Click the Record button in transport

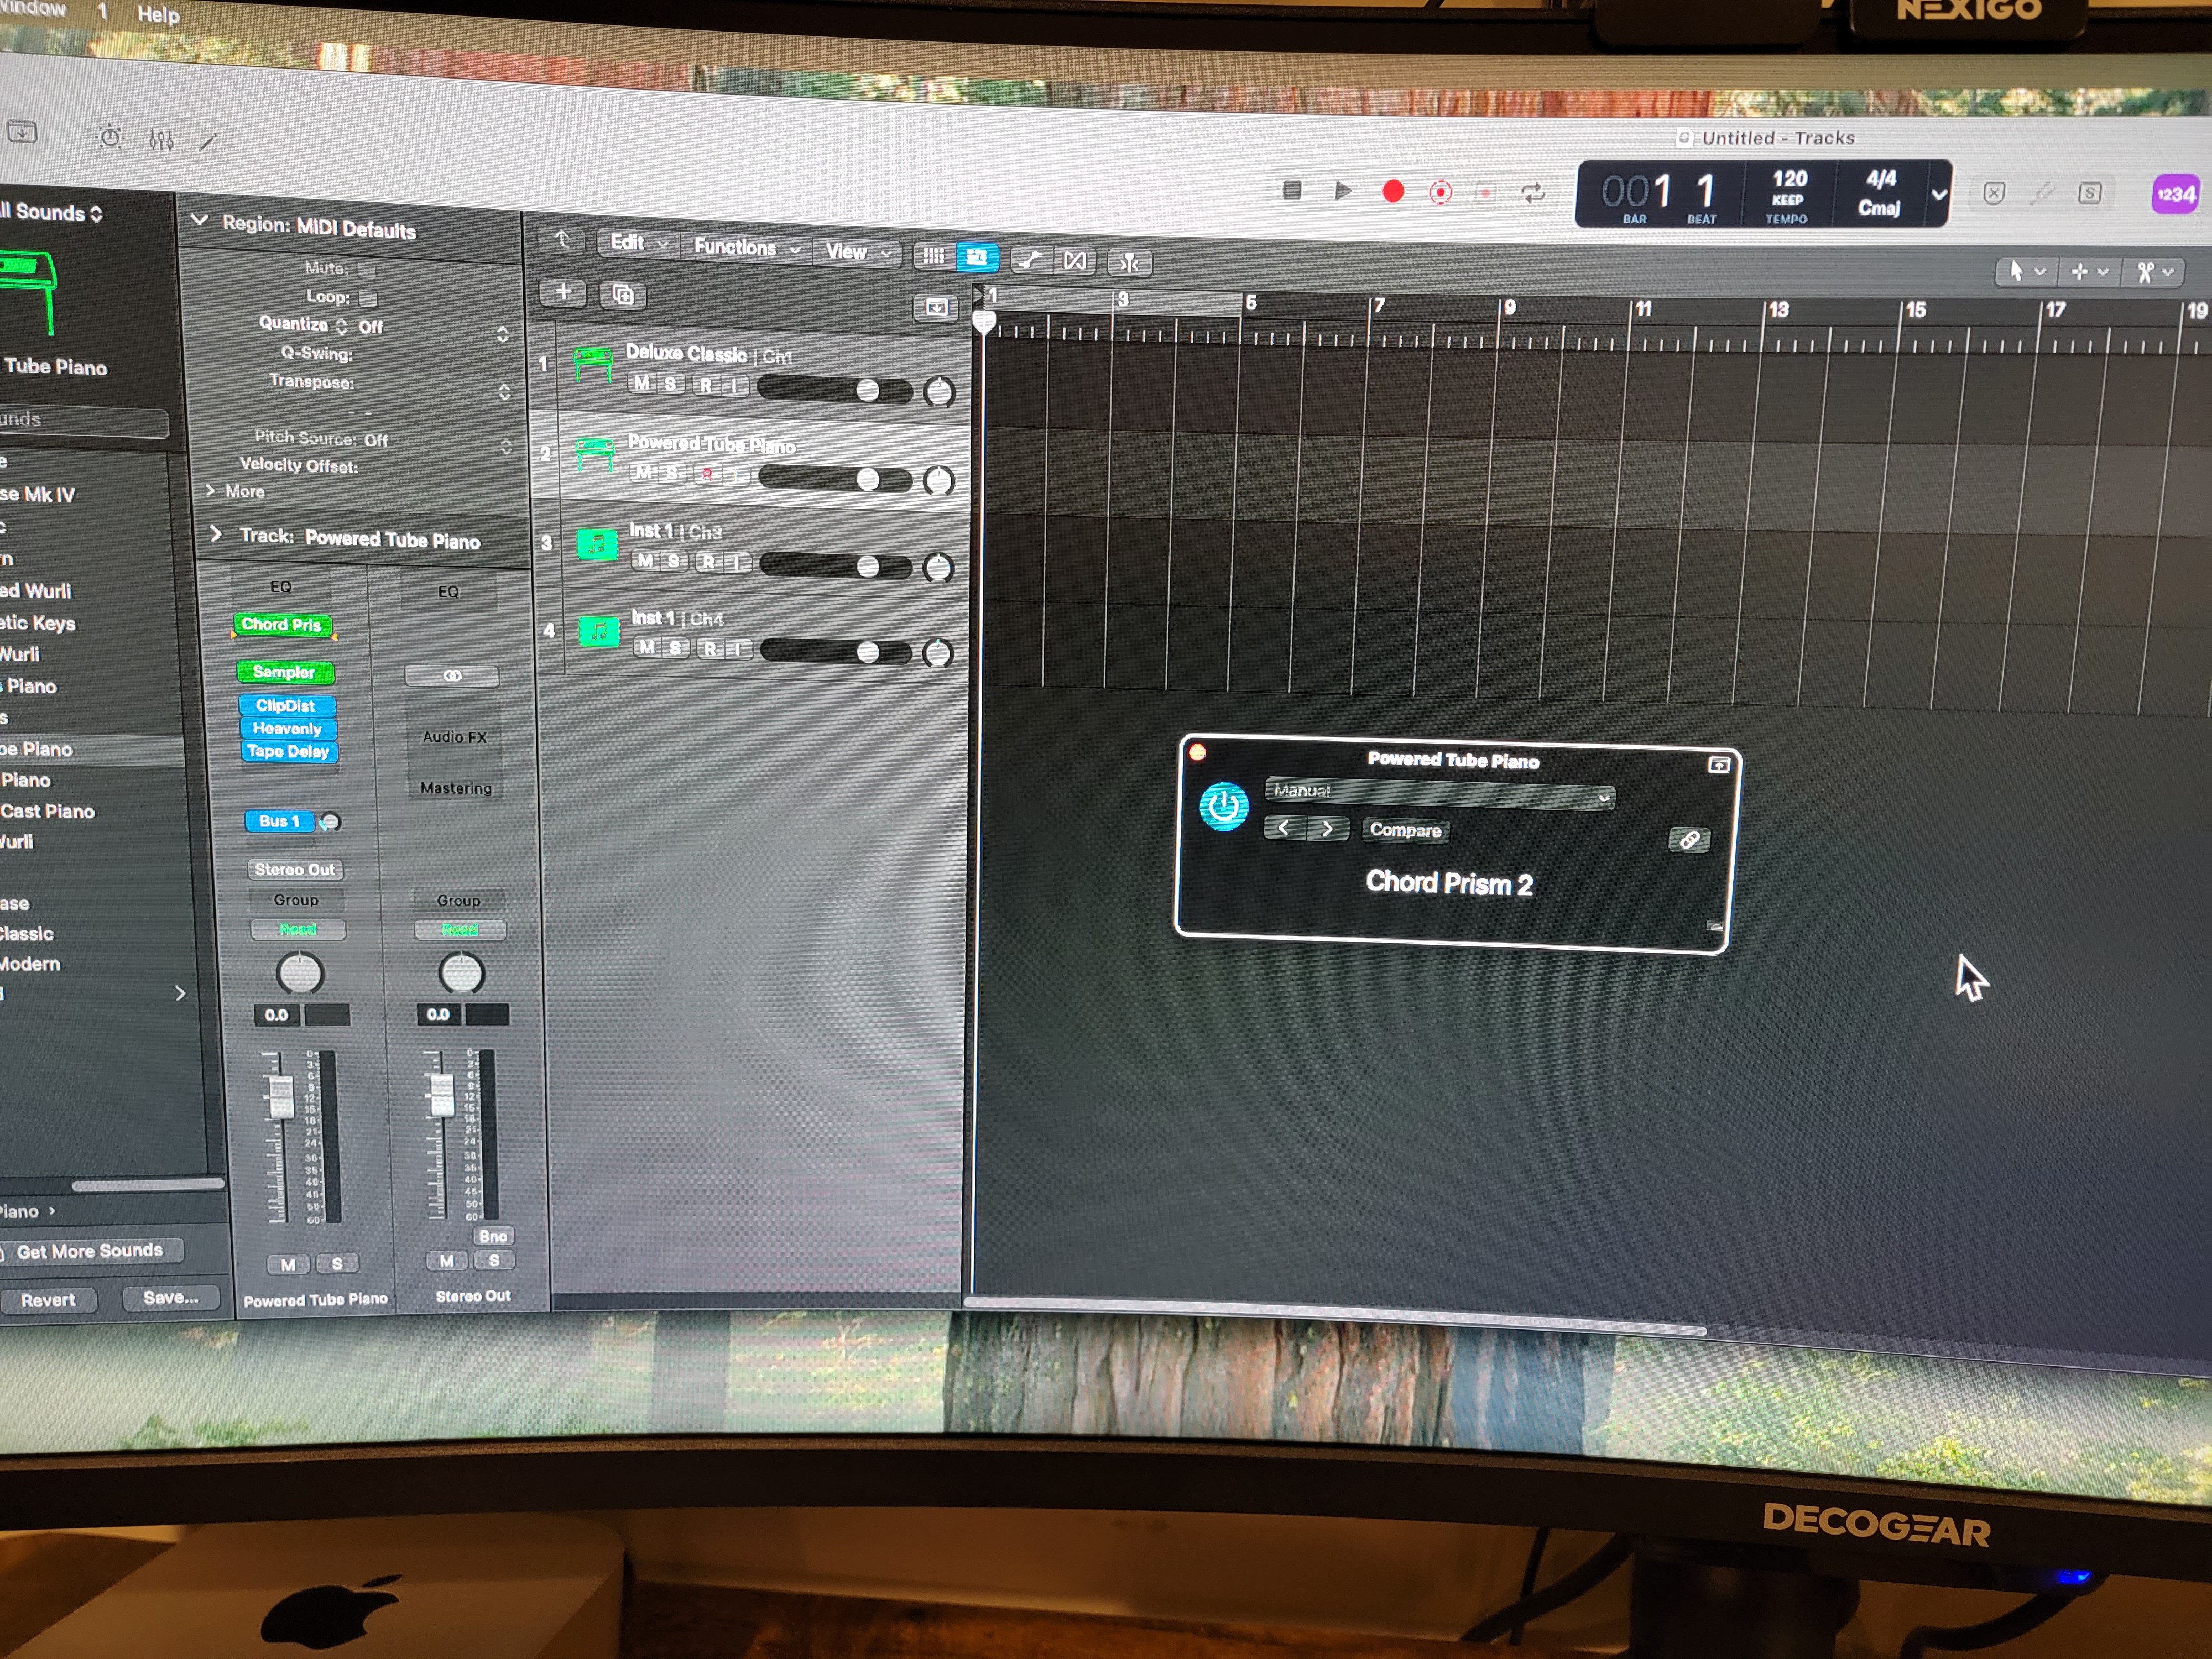(1392, 191)
